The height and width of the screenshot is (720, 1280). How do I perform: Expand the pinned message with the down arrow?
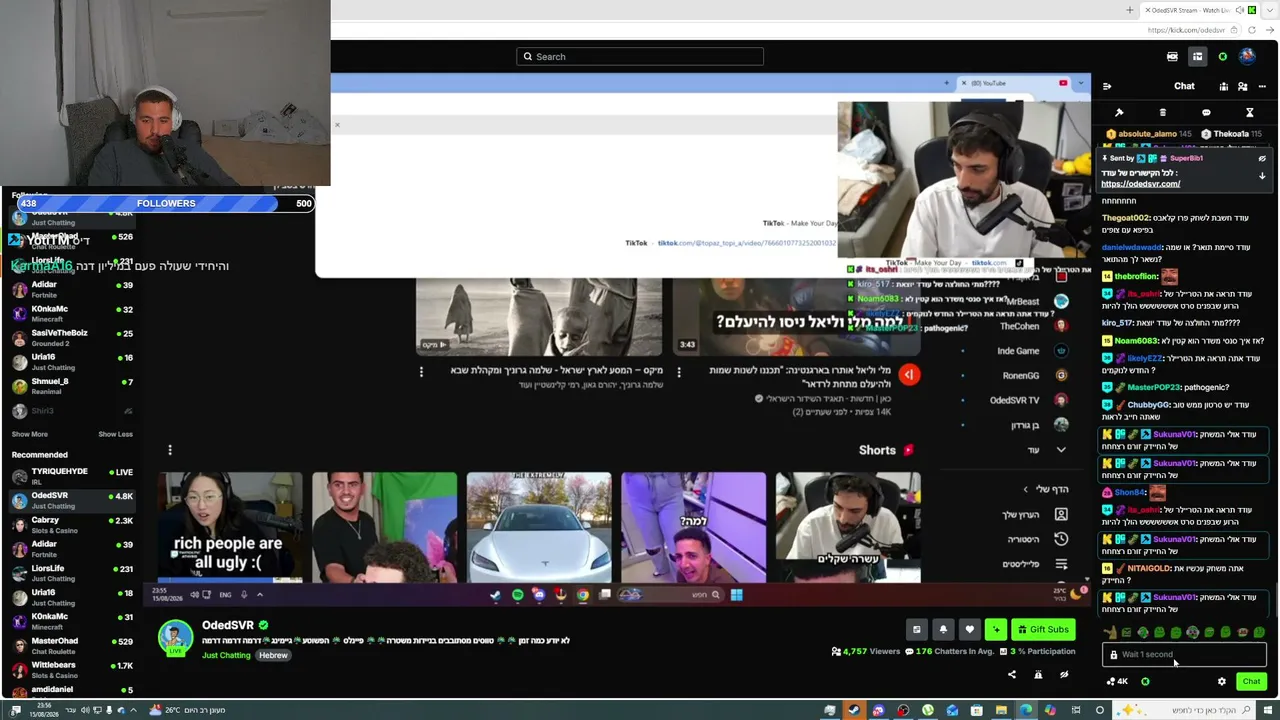pyautogui.click(x=1262, y=176)
